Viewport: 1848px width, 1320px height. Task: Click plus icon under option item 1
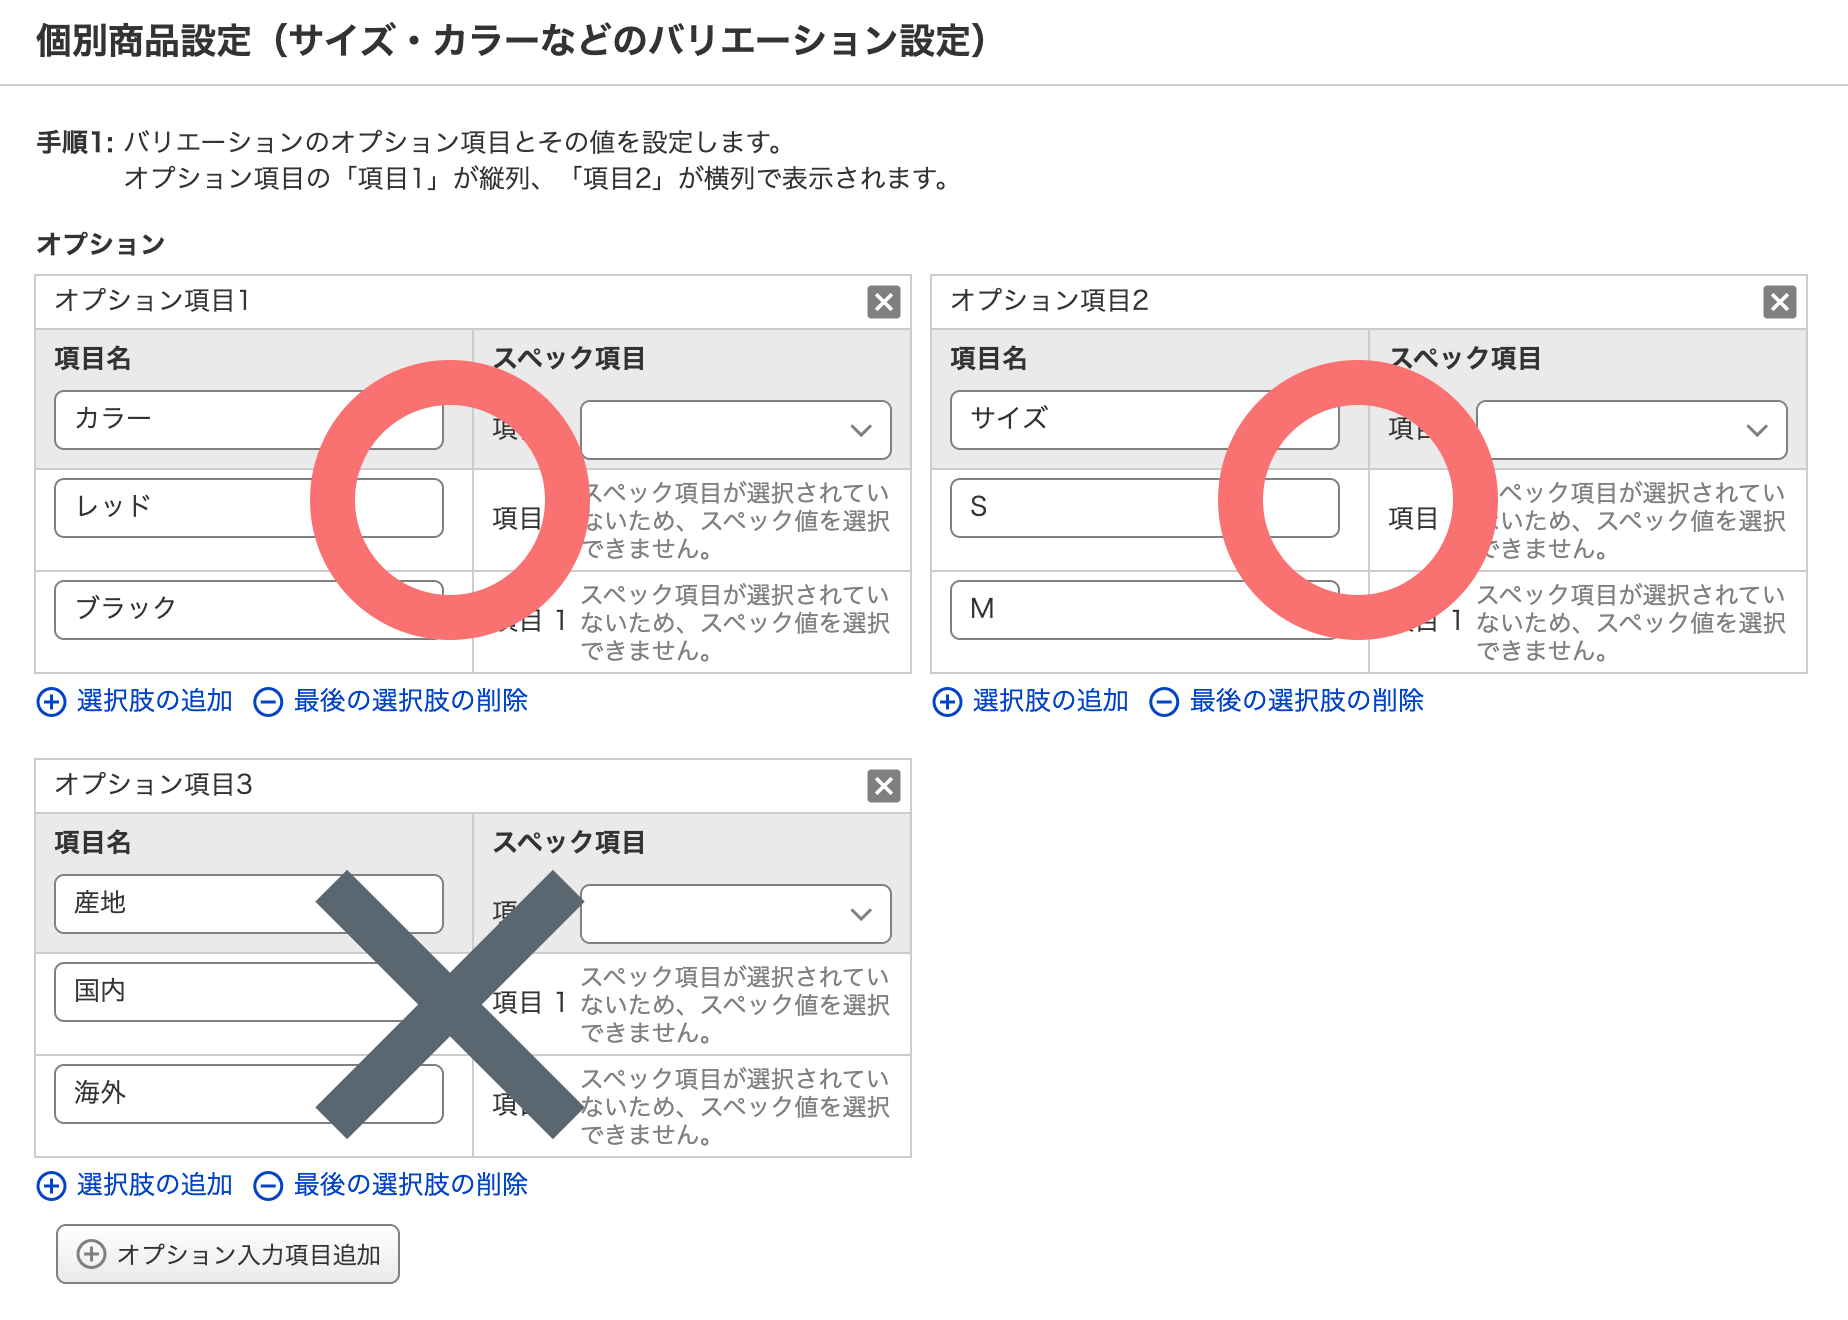tap(52, 702)
